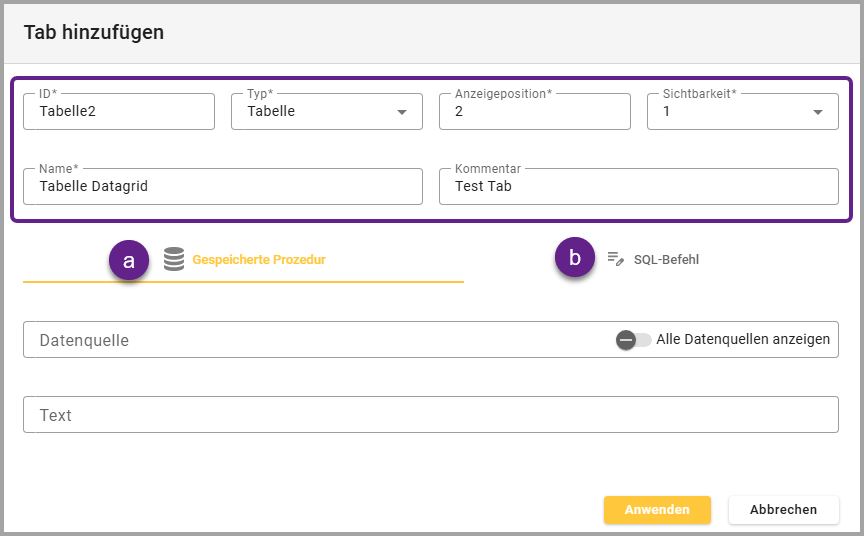The image size is (864, 536).
Task: Focus the ID field containing 'Tabelle2'
Action: pyautogui.click(x=119, y=112)
